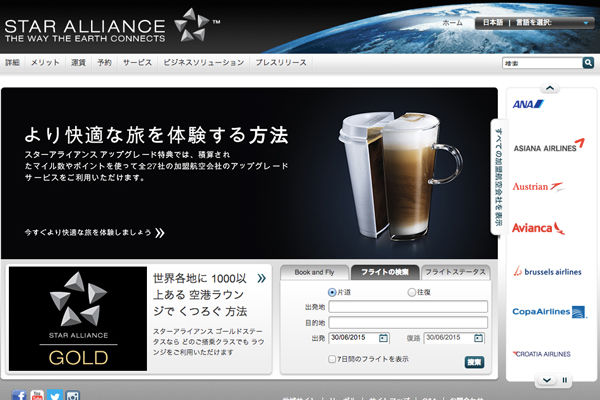Screen dimensions: 600x400
Task: Focus the site search input field
Action: pos(542,63)
